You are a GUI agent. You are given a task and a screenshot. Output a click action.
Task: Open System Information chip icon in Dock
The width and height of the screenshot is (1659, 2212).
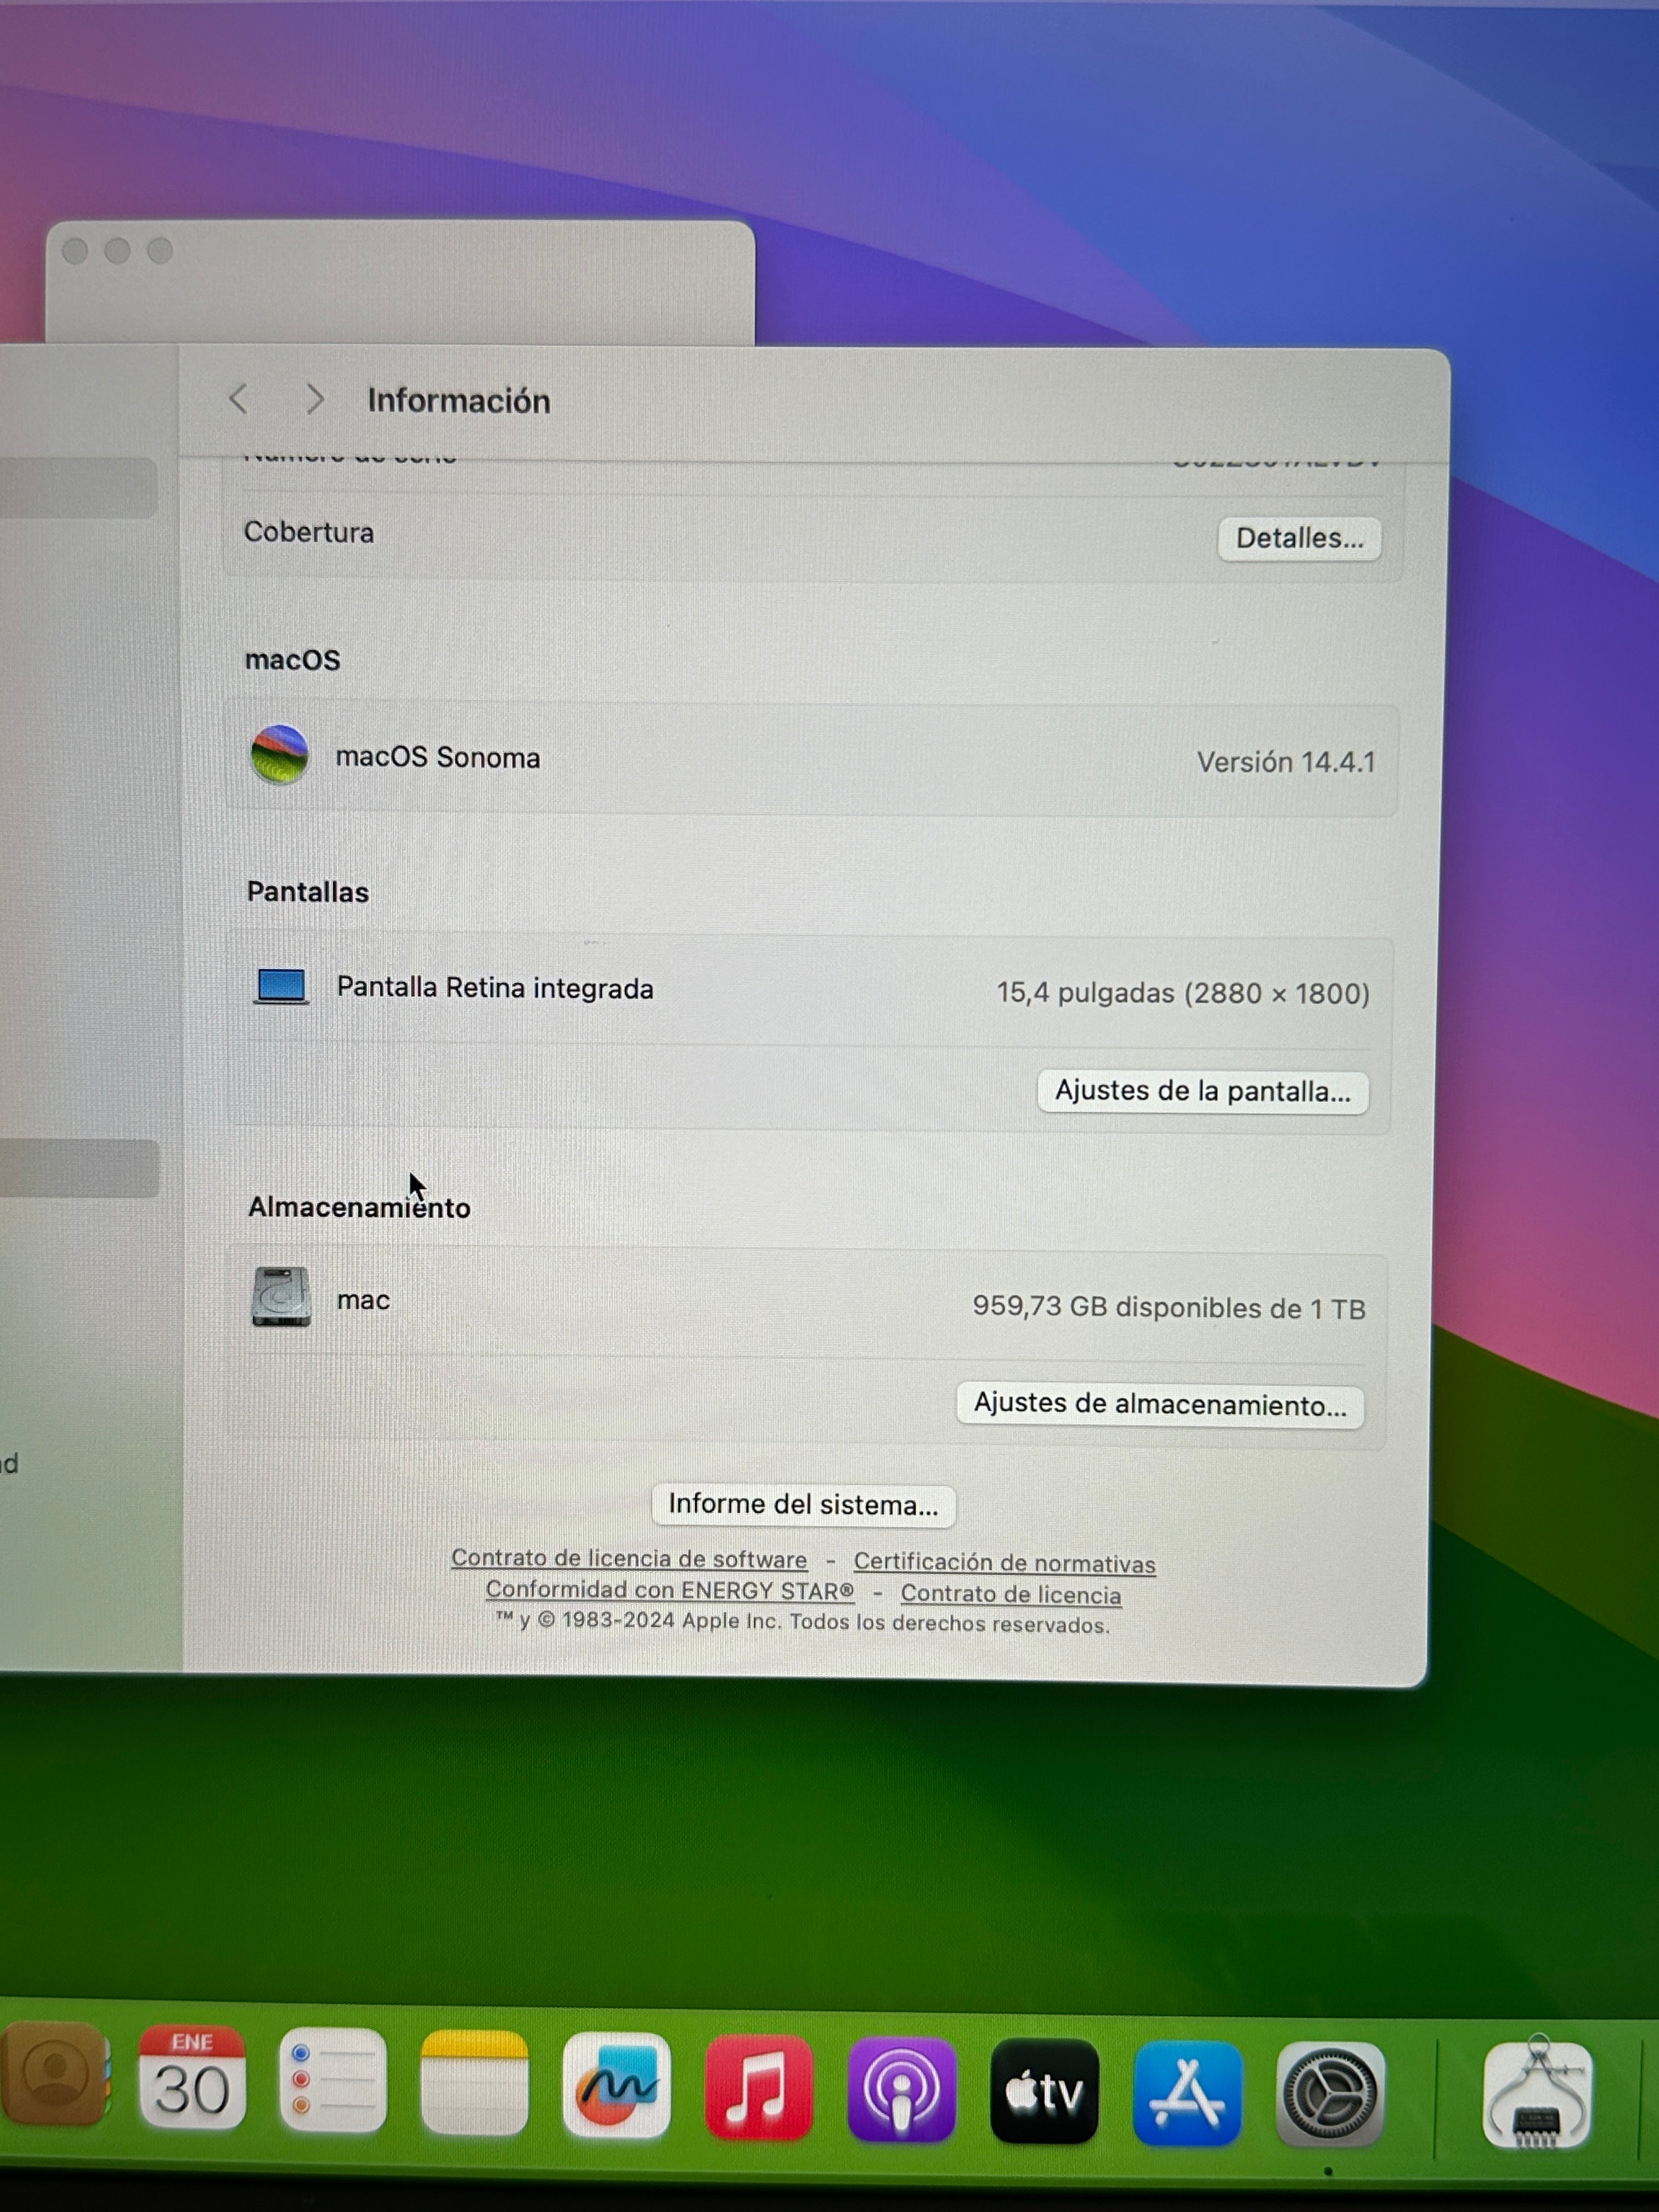point(1537,2093)
